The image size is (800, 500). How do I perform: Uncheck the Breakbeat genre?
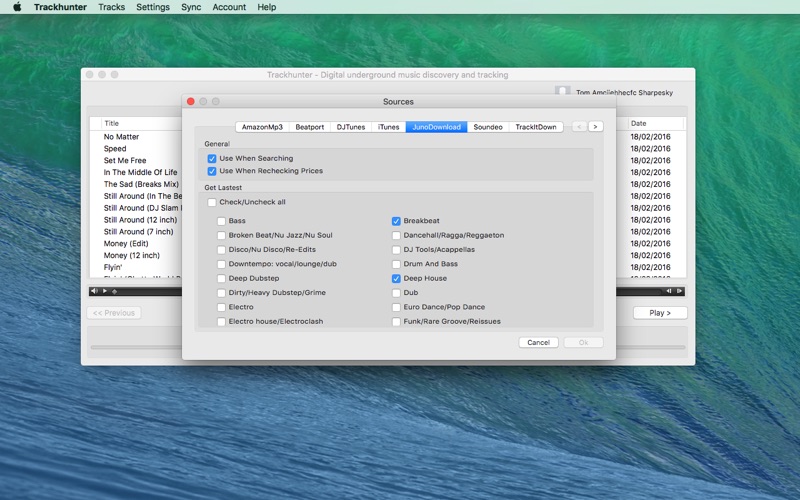[396, 221]
